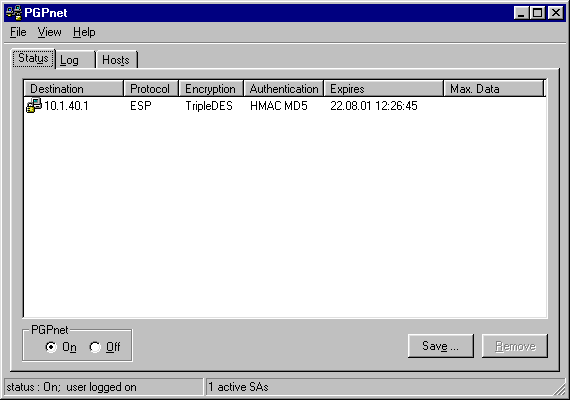Minimize the PGPnet window
The width and height of the screenshot is (570, 400).
pyautogui.click(x=522, y=13)
